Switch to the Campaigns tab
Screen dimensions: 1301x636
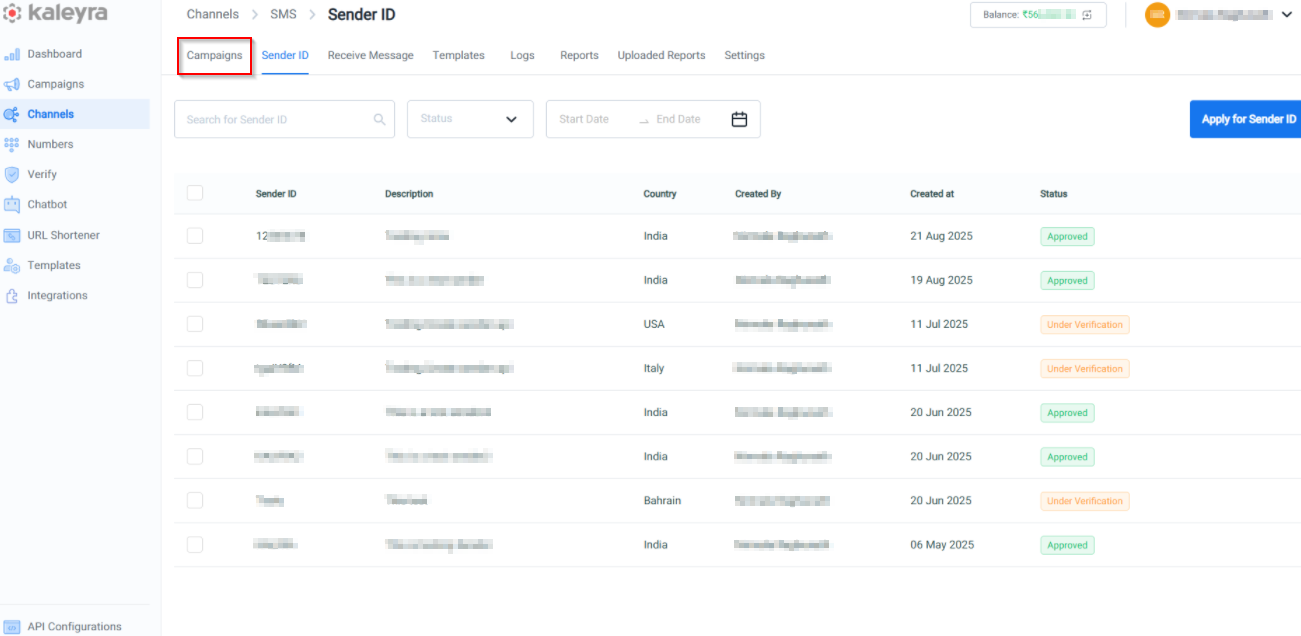pyautogui.click(x=214, y=55)
